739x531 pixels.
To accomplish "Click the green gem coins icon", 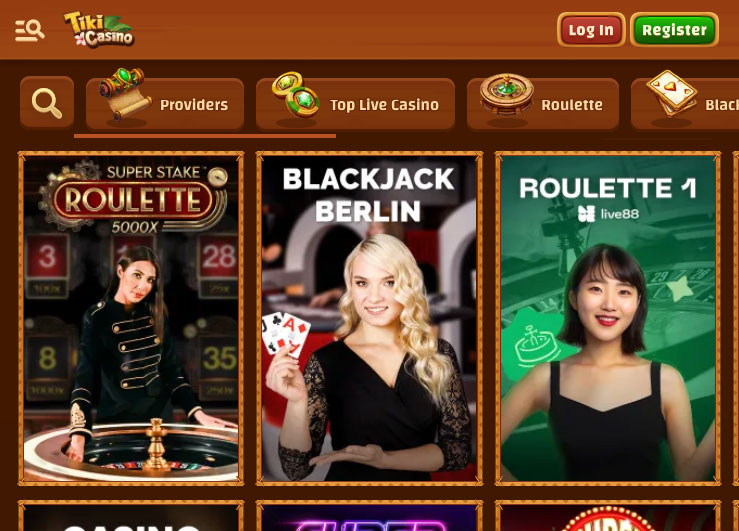I will point(296,94).
